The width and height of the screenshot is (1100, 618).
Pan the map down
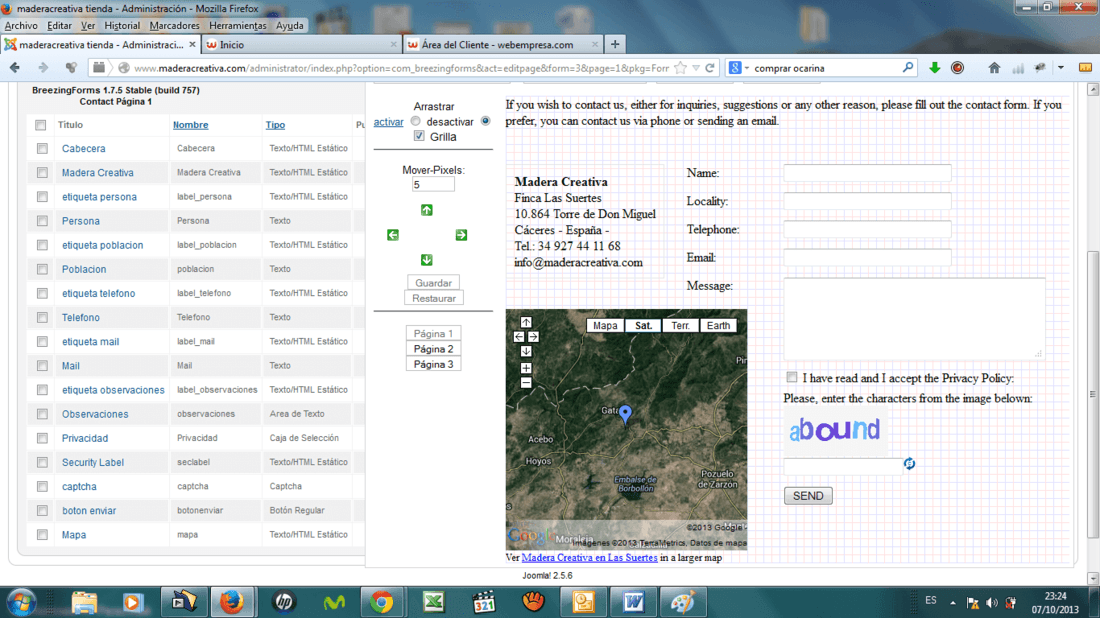click(x=526, y=351)
